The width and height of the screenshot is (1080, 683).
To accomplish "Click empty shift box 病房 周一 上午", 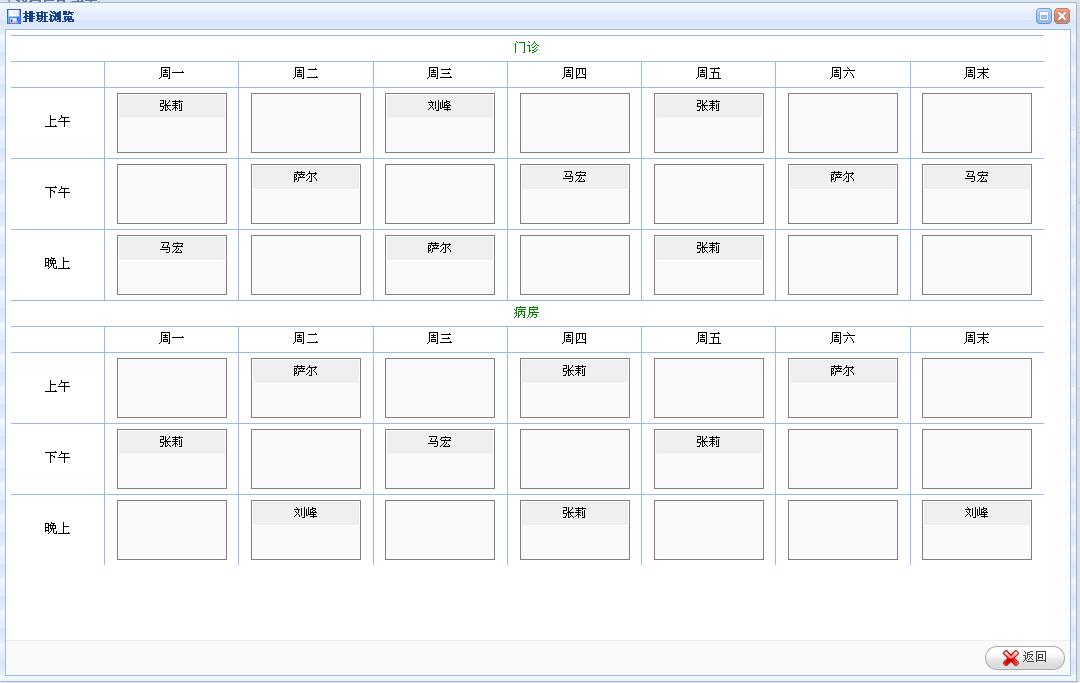I will tap(172, 388).
